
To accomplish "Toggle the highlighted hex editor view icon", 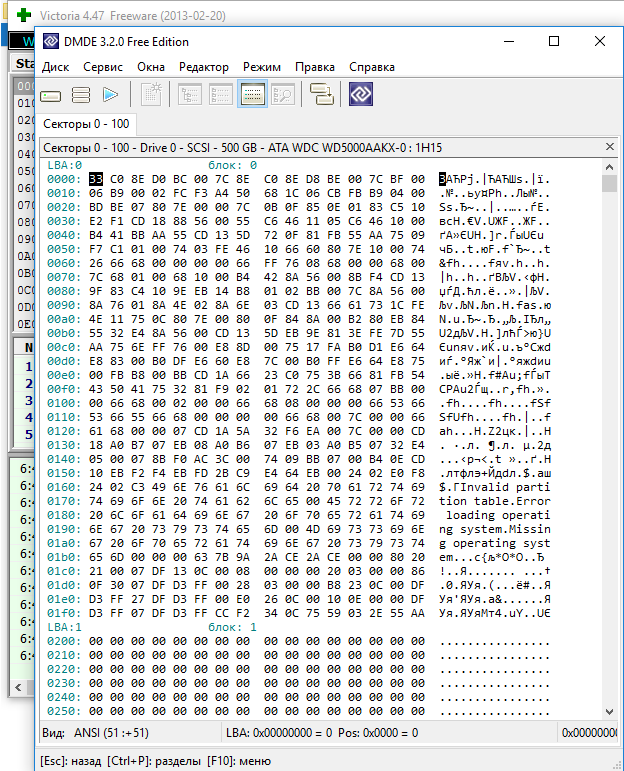I will tap(252, 95).
